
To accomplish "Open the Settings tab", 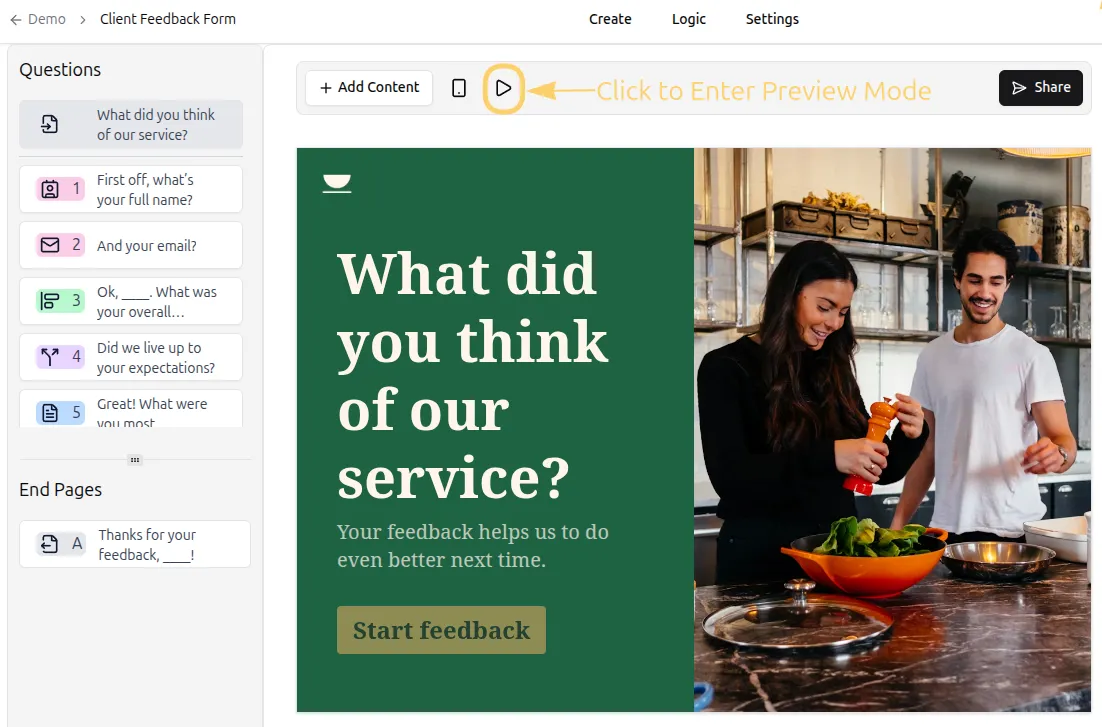I will pos(772,19).
